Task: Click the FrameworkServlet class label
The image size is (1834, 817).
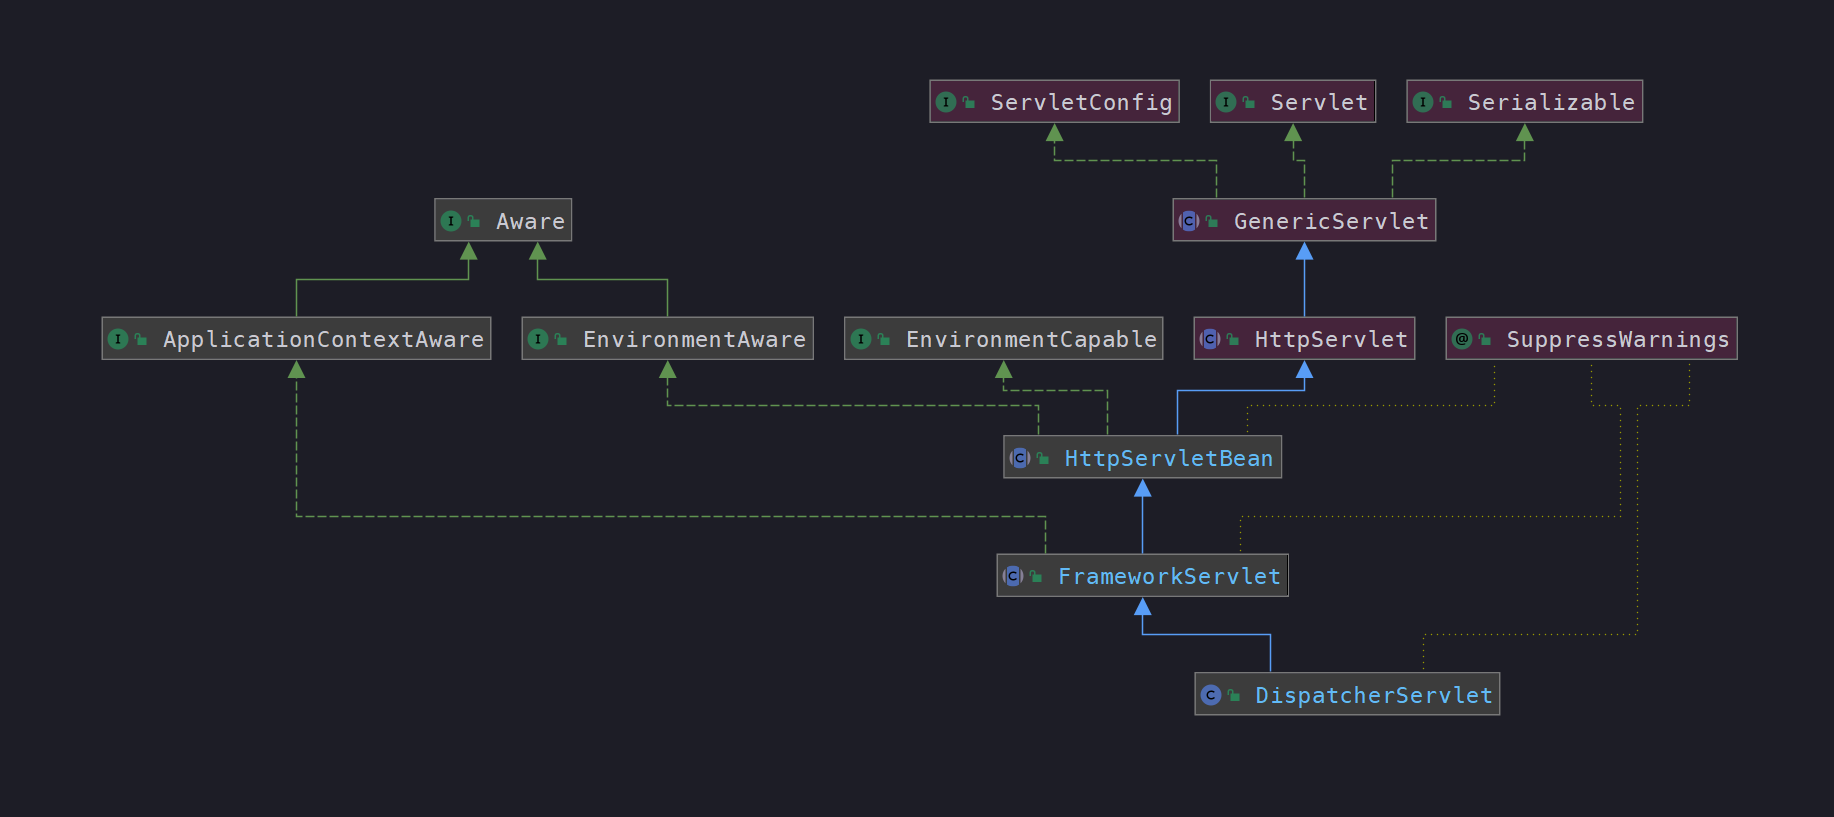Action: pos(1169,577)
